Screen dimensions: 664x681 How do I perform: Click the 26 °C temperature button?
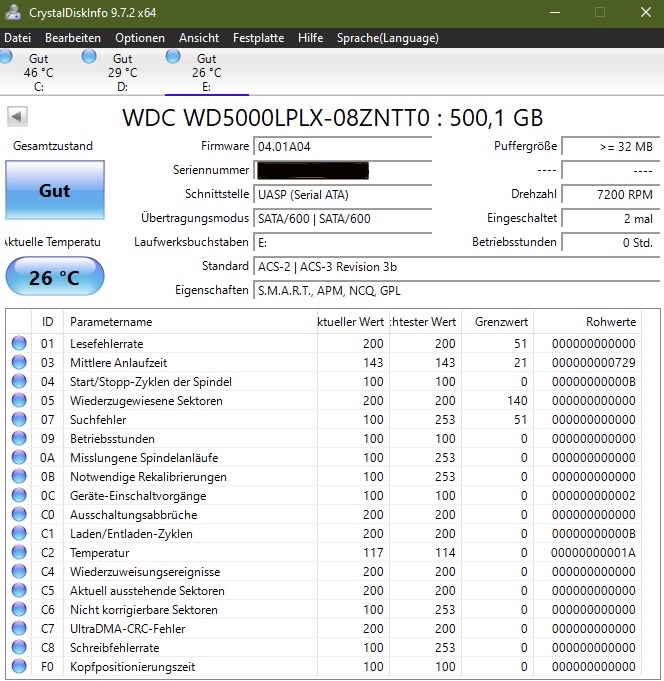click(55, 276)
